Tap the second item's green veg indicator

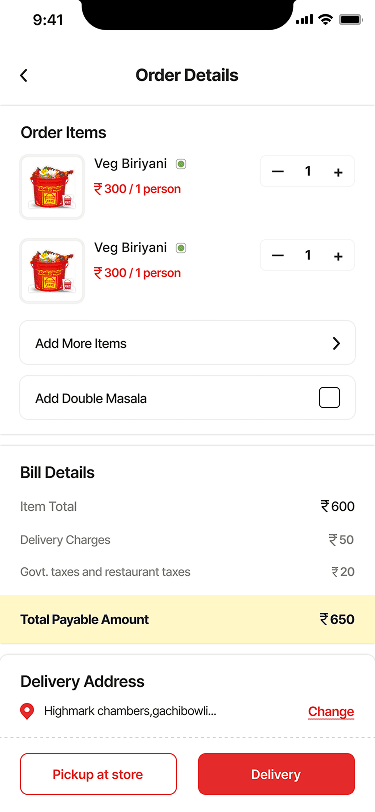coord(181,248)
